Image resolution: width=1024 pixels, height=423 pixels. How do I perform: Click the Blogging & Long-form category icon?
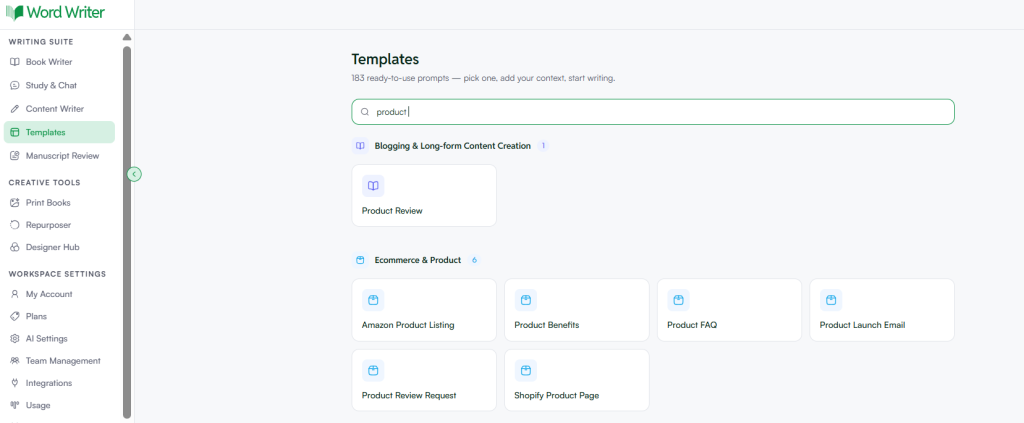pos(360,146)
